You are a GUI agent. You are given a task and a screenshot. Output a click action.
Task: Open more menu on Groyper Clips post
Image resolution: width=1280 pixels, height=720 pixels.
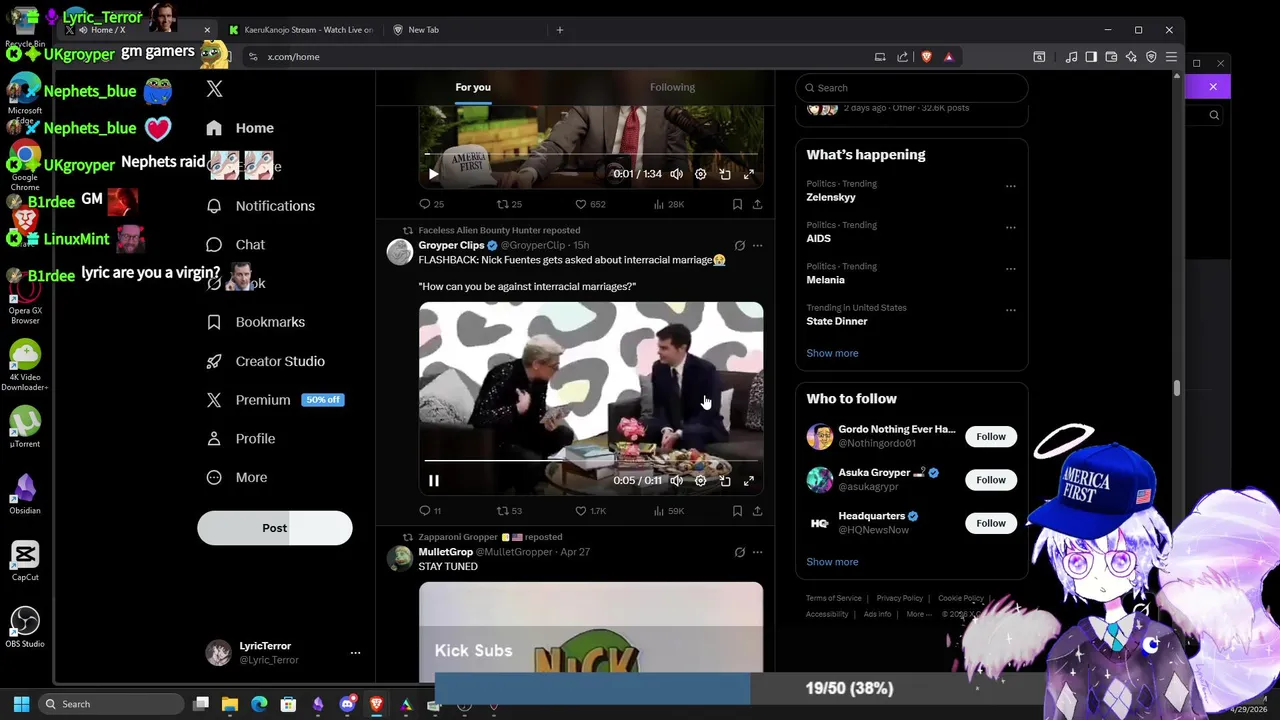[757, 245]
